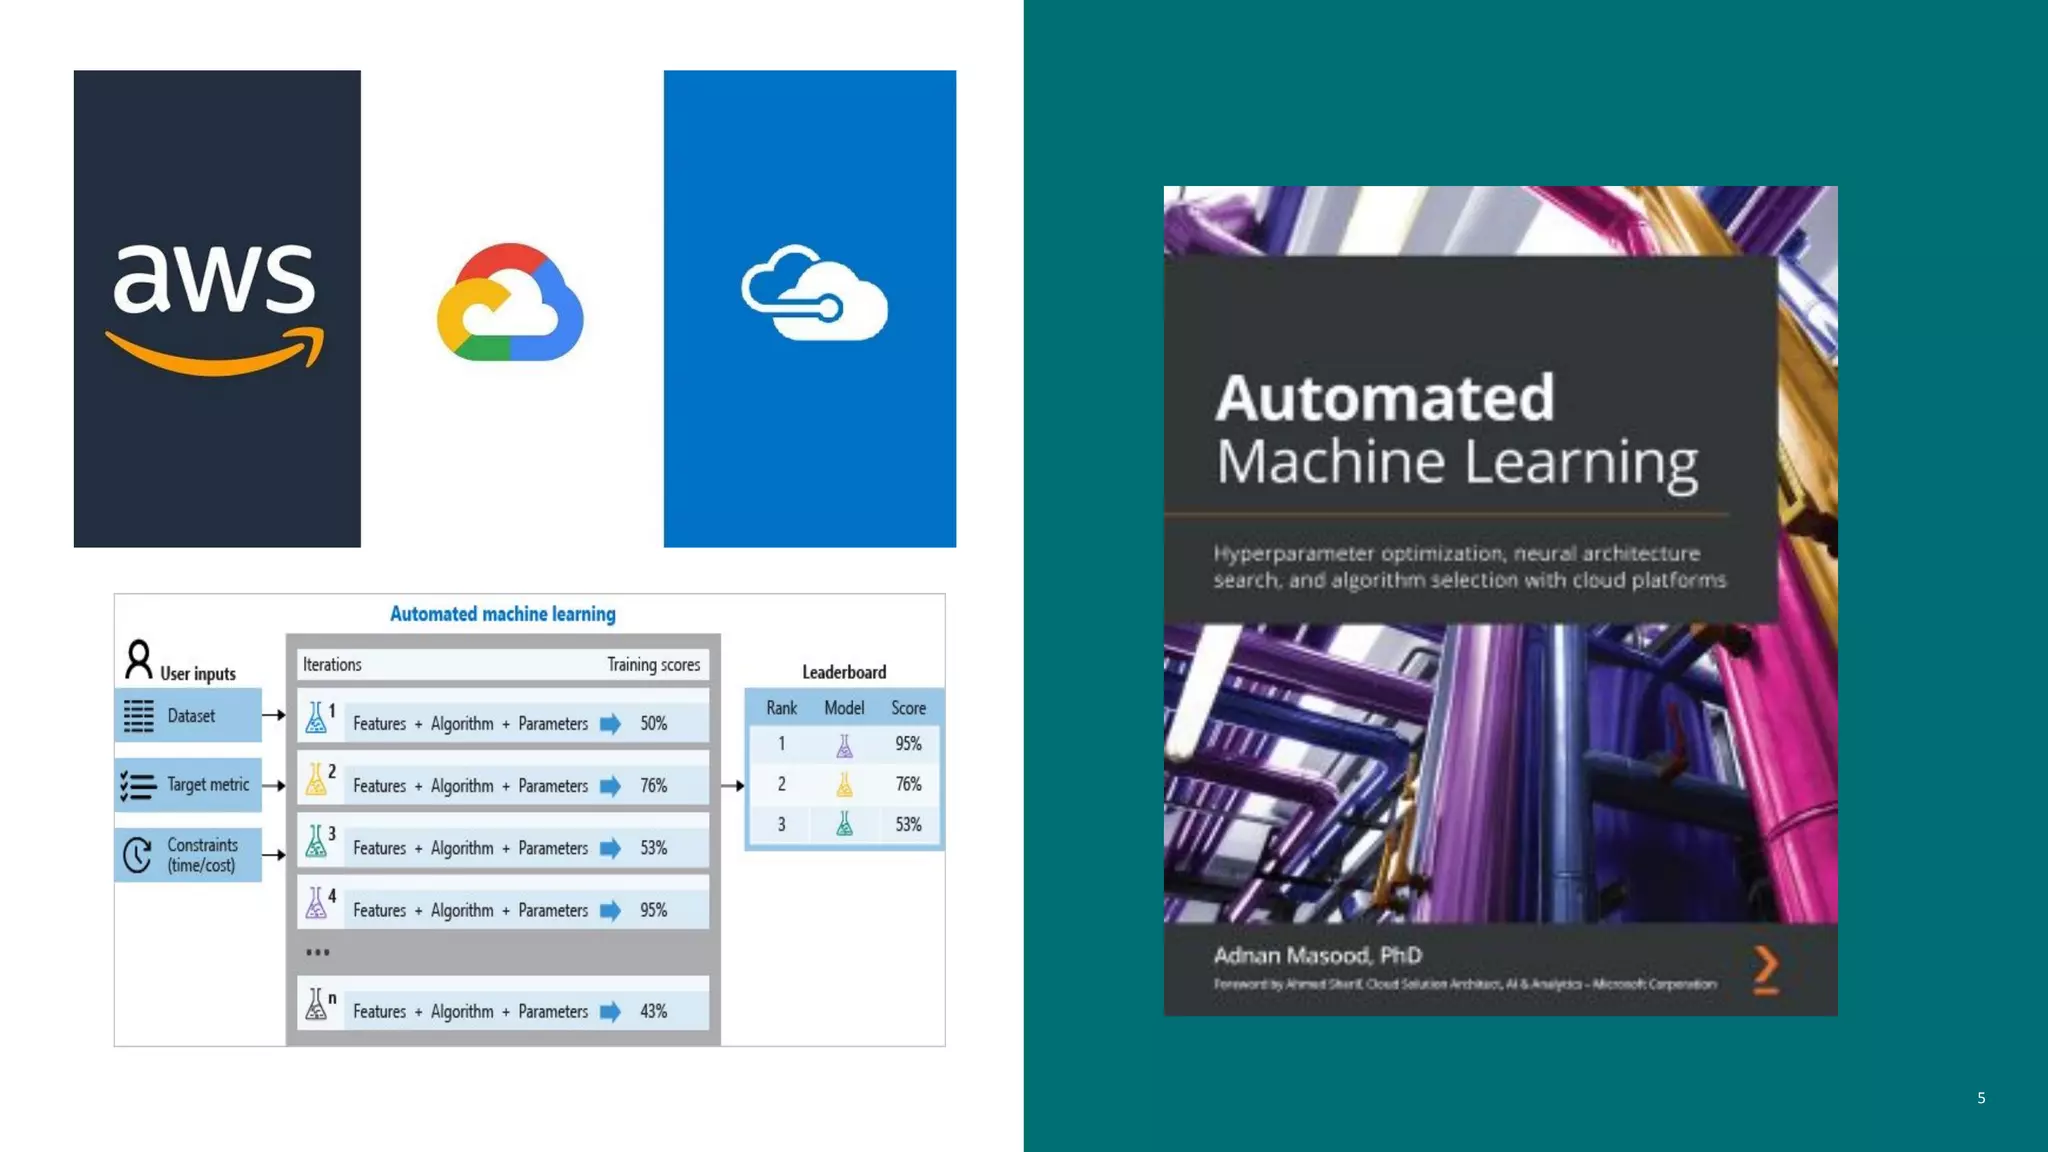The image size is (2048, 1152).
Task: Click the Packt logo on book cover
Action: coord(1766,969)
